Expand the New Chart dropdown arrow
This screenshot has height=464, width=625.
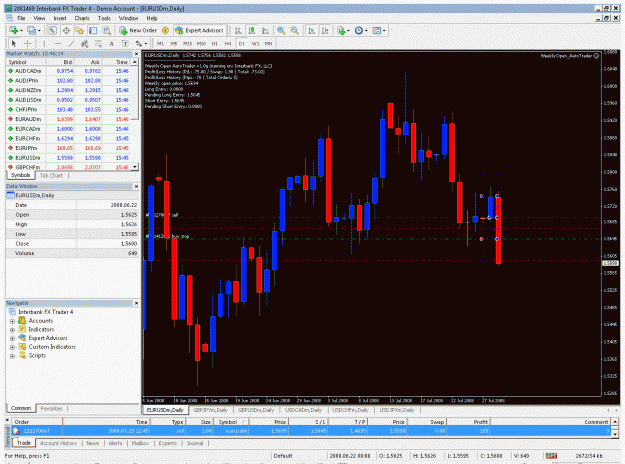tap(21, 31)
